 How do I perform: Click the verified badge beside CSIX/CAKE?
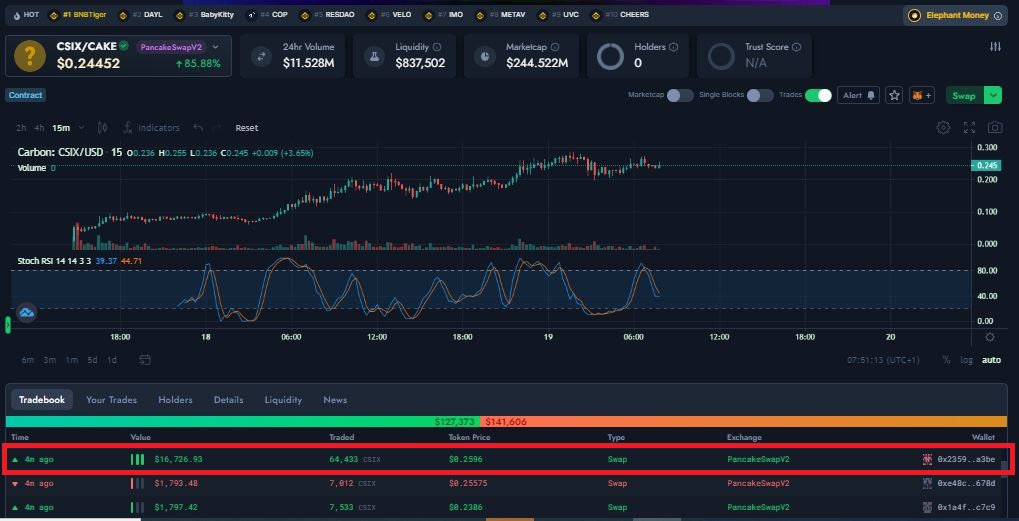(123, 46)
